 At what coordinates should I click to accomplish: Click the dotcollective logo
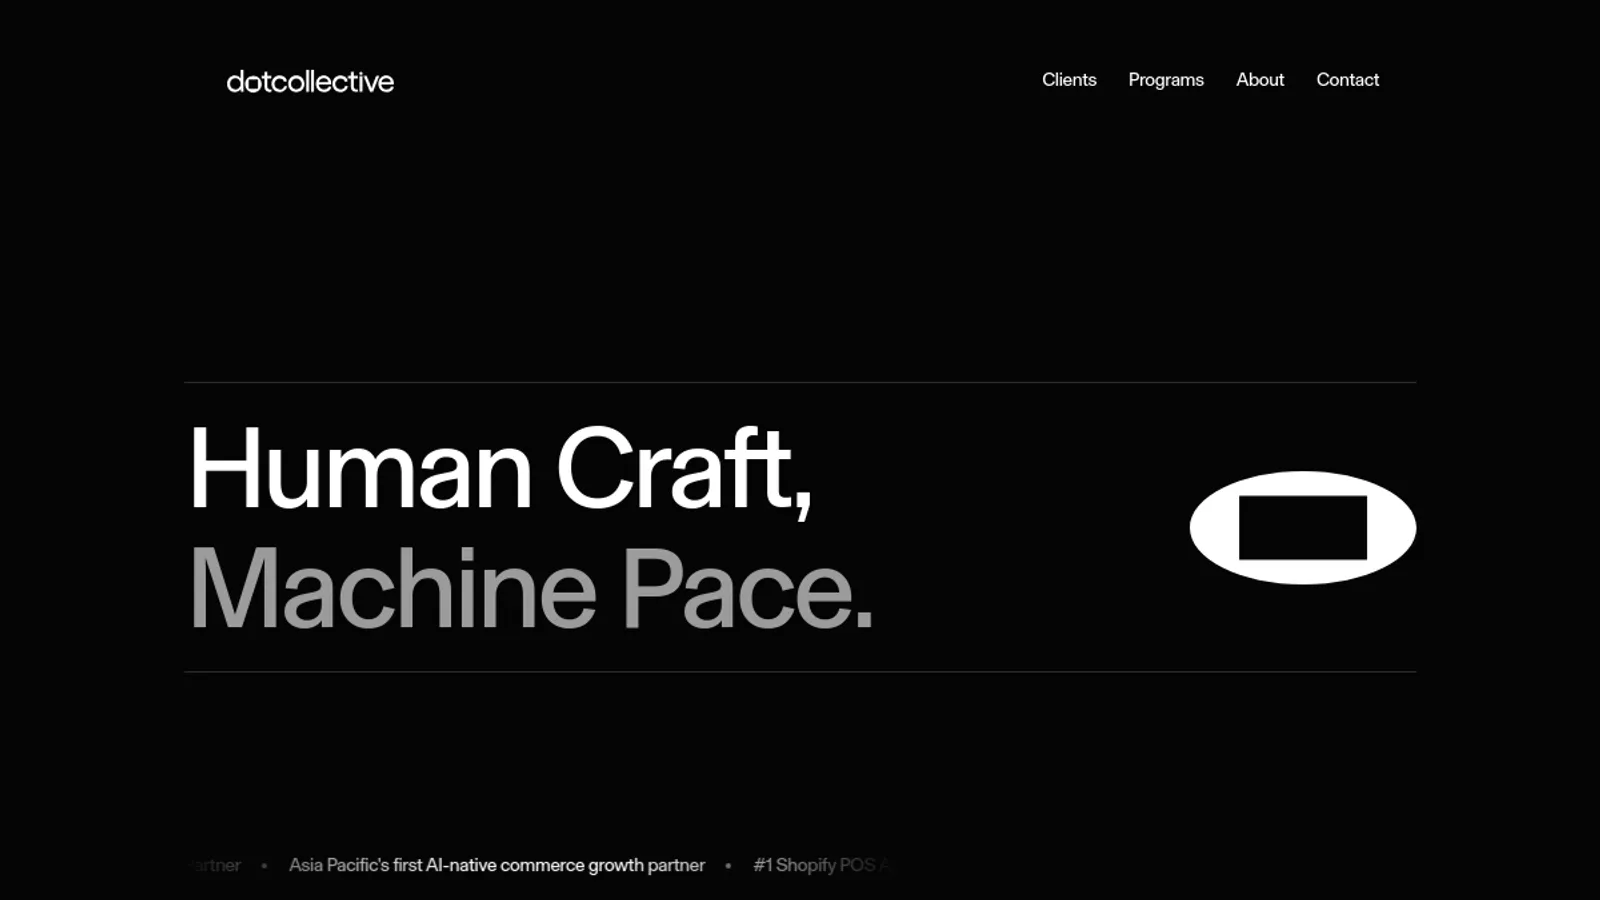[310, 81]
